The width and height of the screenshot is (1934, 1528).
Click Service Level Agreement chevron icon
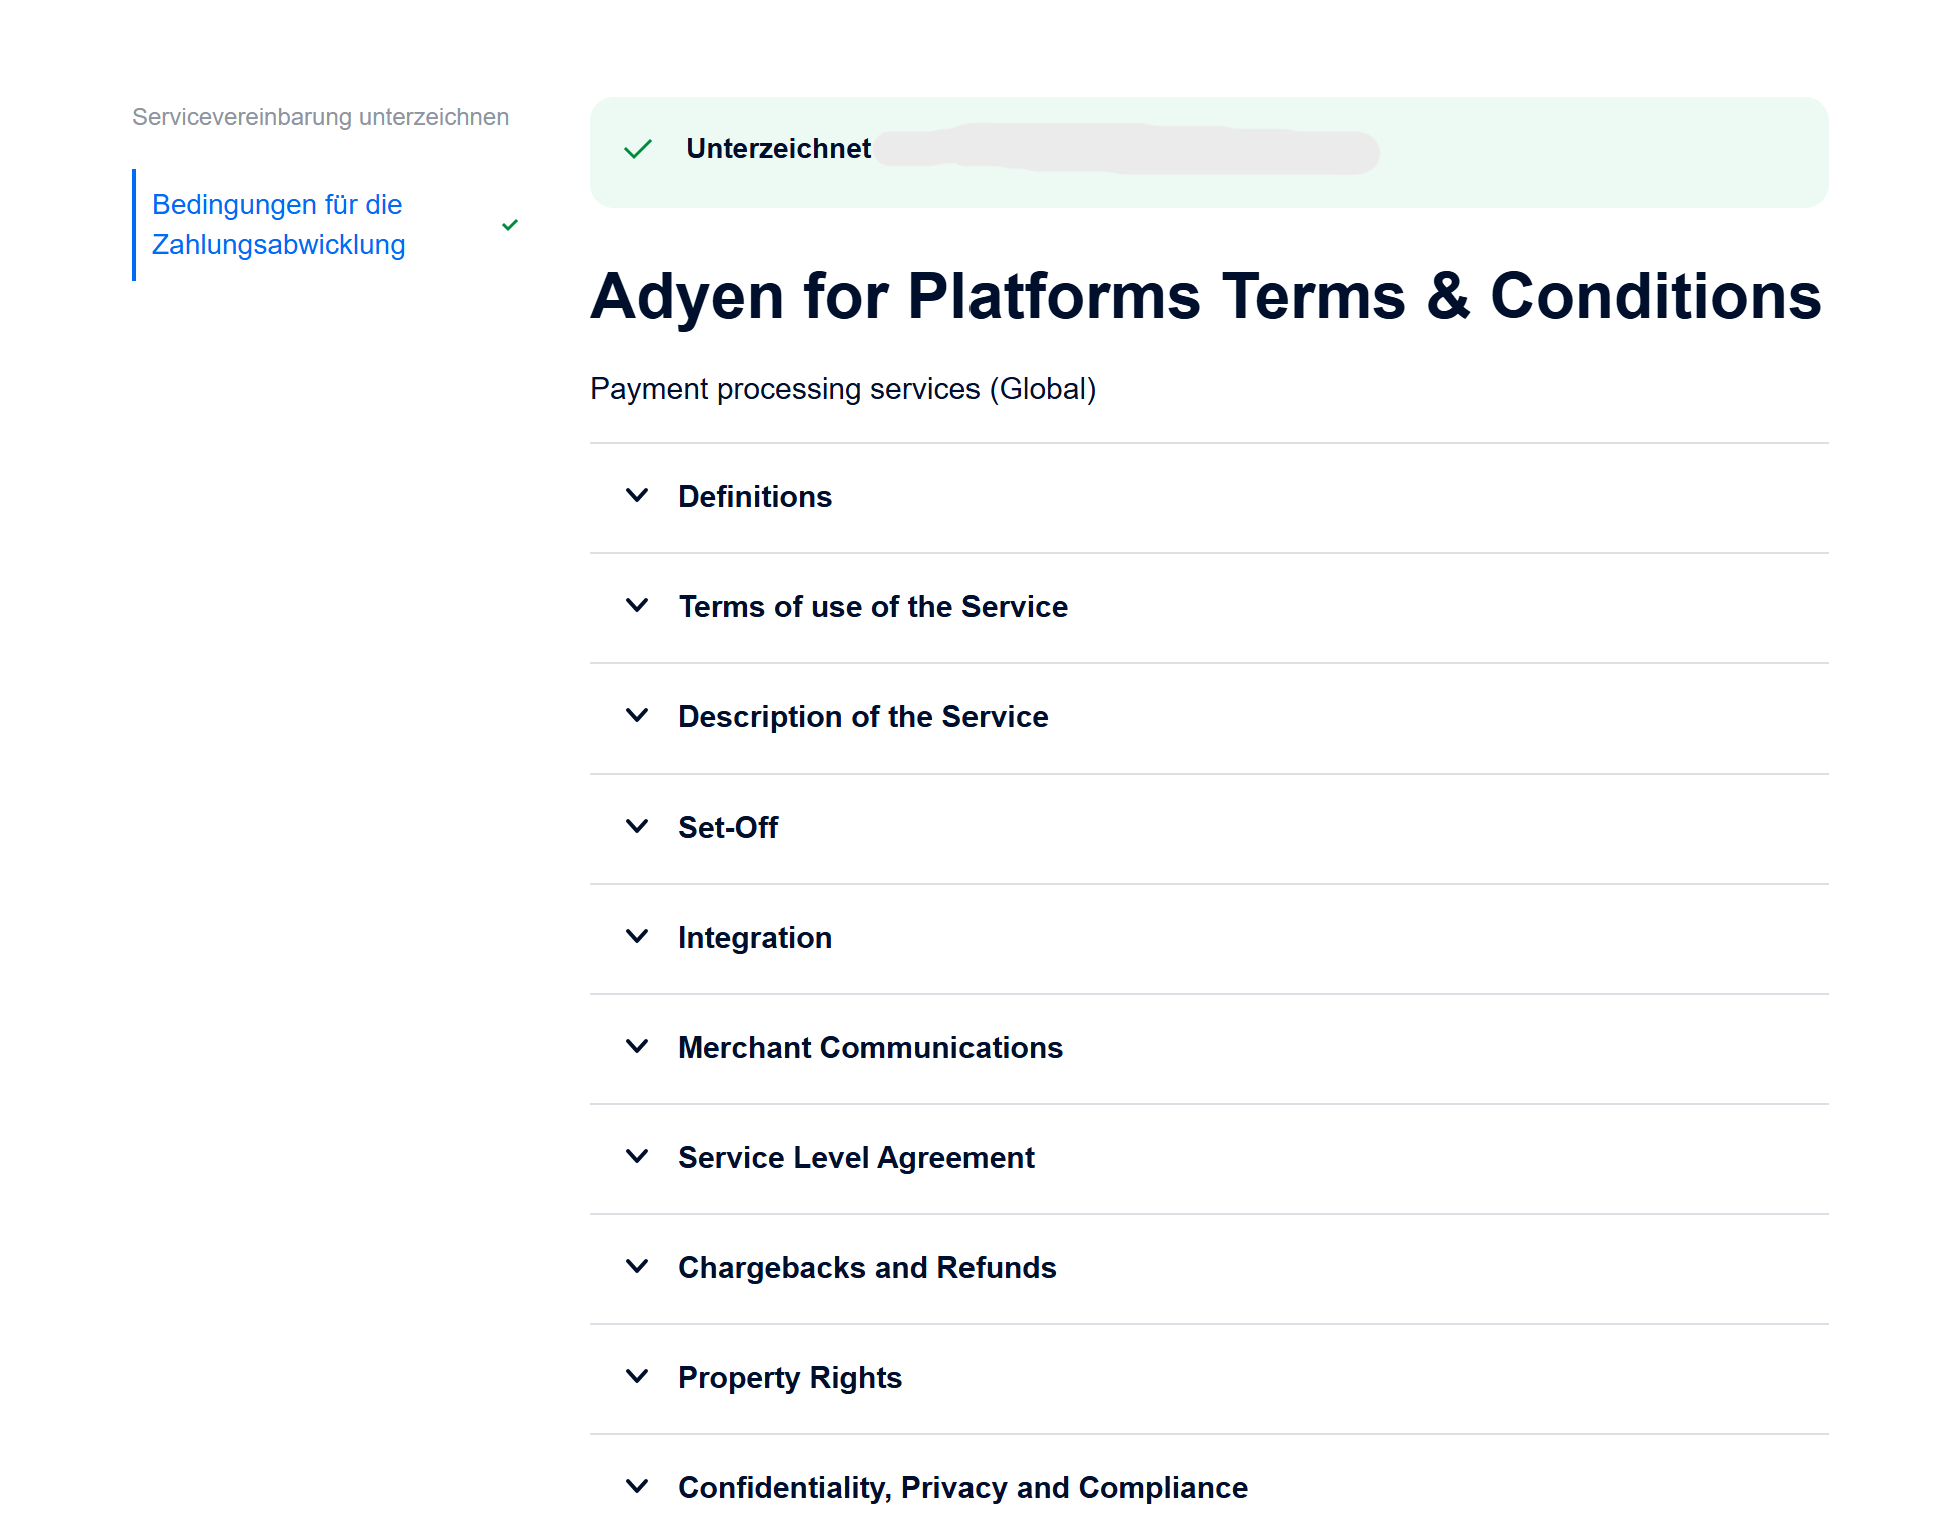coord(637,1157)
